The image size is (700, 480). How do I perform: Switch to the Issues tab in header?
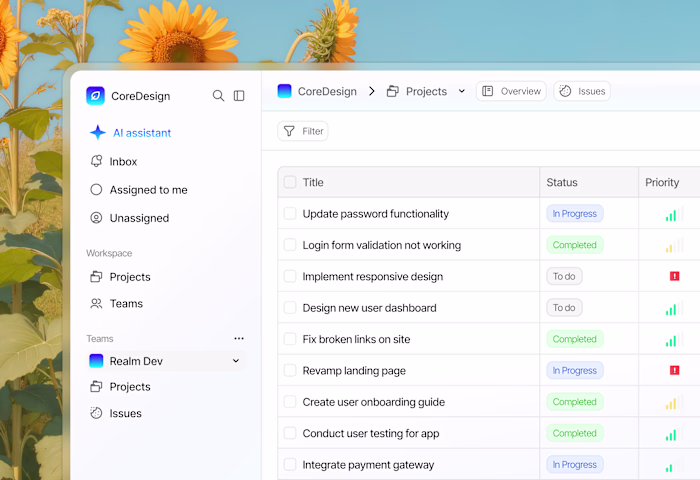click(582, 91)
